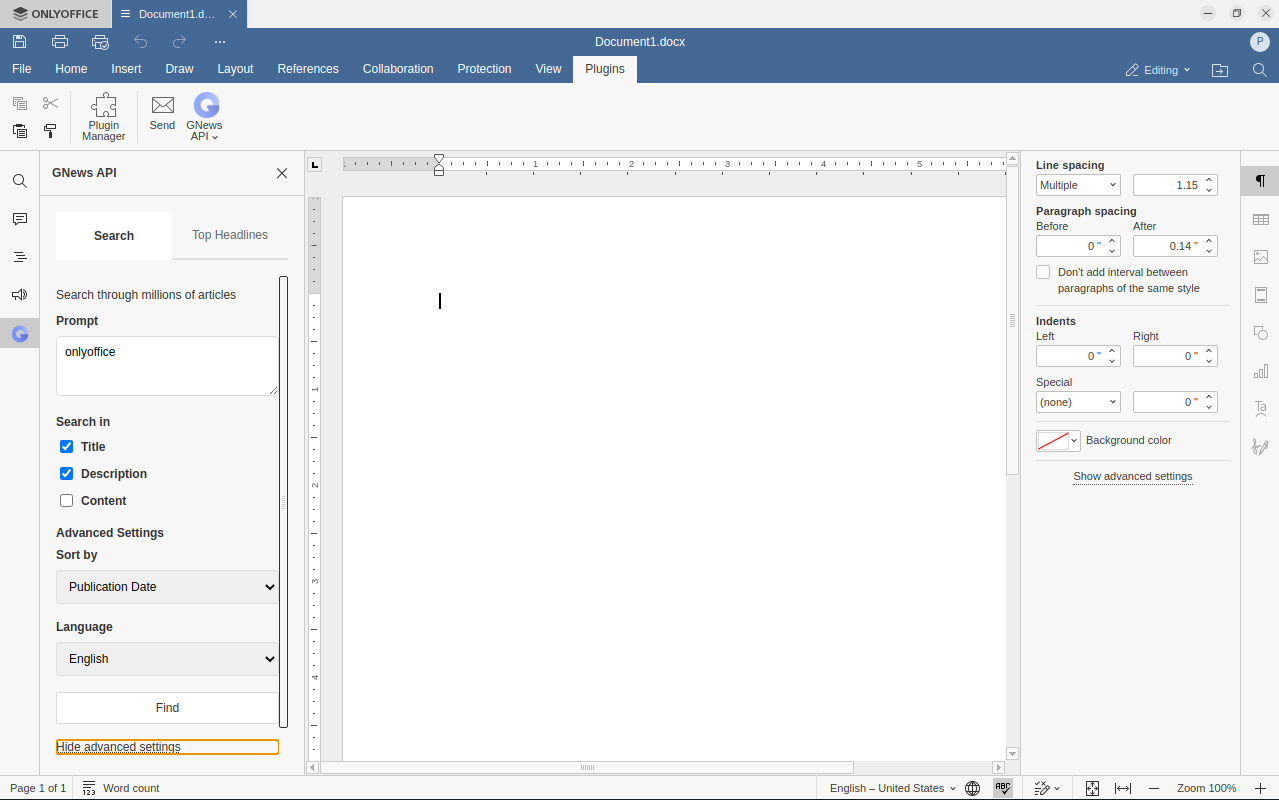1279x800 pixels.
Task: Click the Line spacing value field
Action: (1167, 185)
